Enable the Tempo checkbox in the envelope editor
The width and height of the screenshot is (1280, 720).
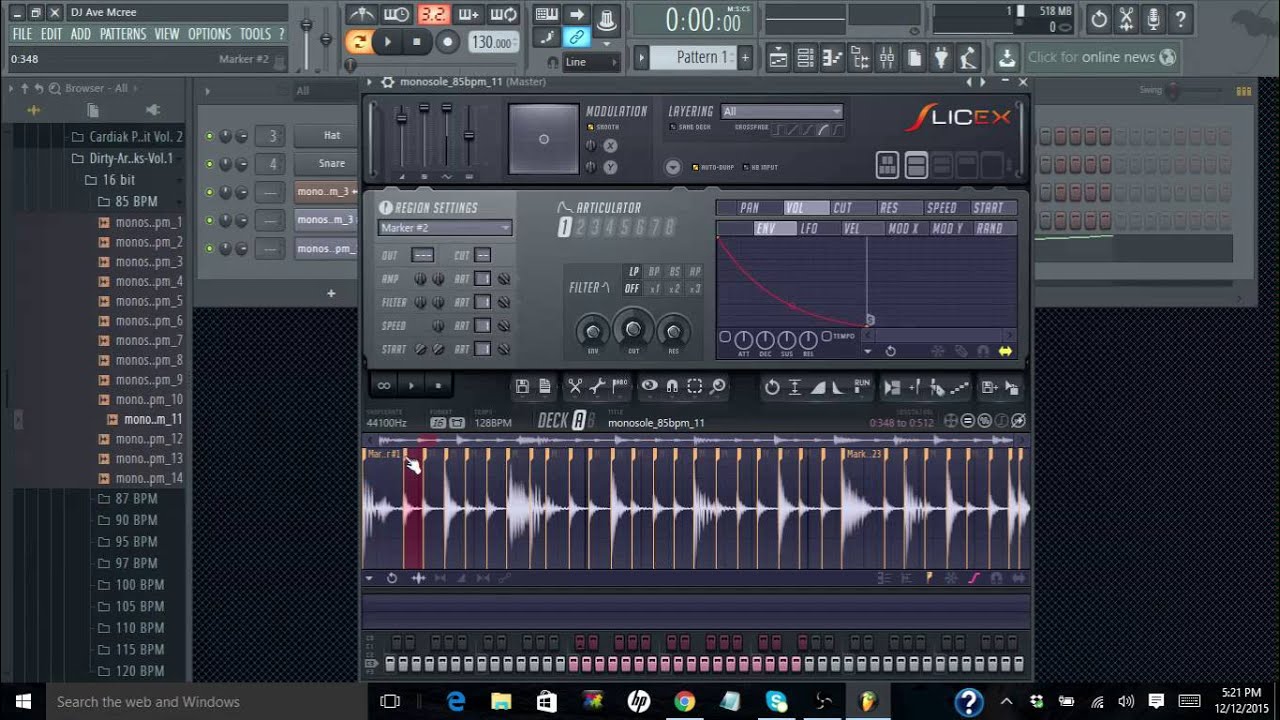pos(826,337)
